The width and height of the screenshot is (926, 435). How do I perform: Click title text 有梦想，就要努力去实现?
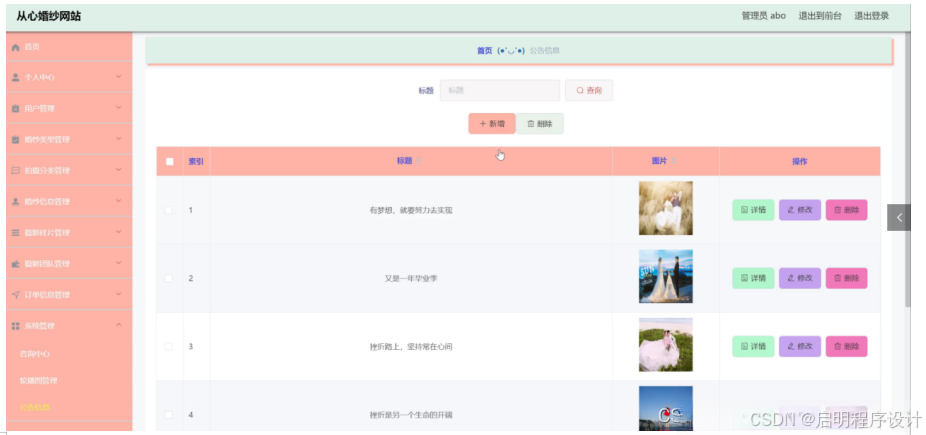pyautogui.click(x=411, y=210)
